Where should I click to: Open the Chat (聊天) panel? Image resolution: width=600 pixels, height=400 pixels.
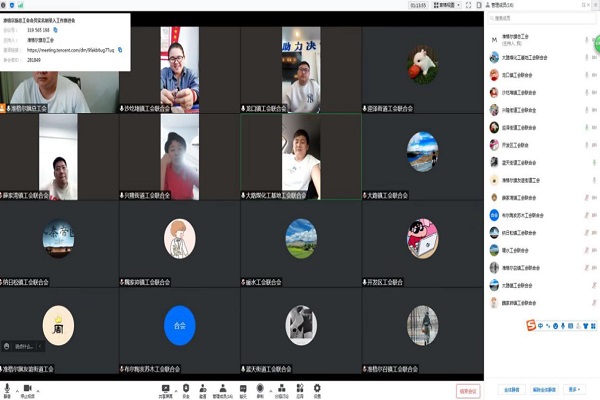pyautogui.click(x=243, y=391)
